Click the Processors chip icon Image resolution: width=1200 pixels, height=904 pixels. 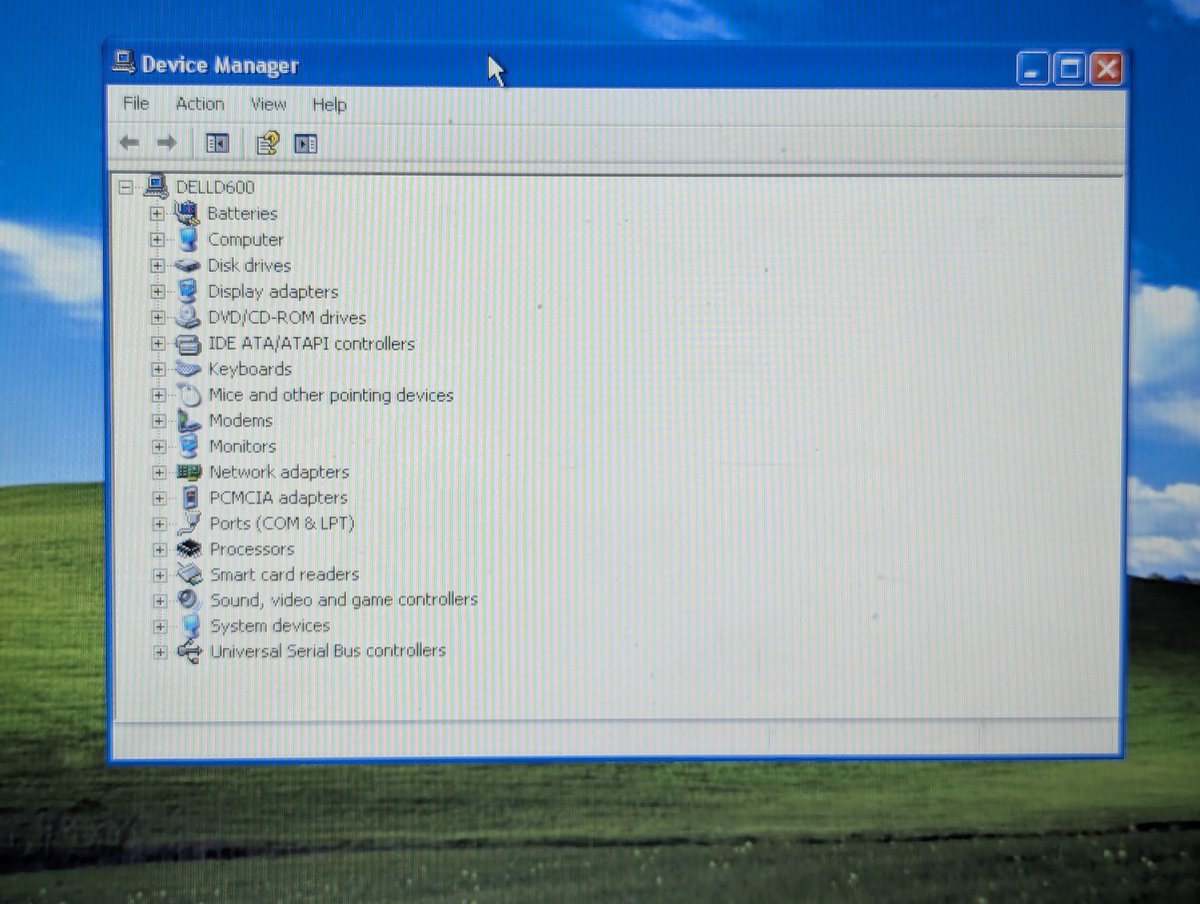(190, 549)
